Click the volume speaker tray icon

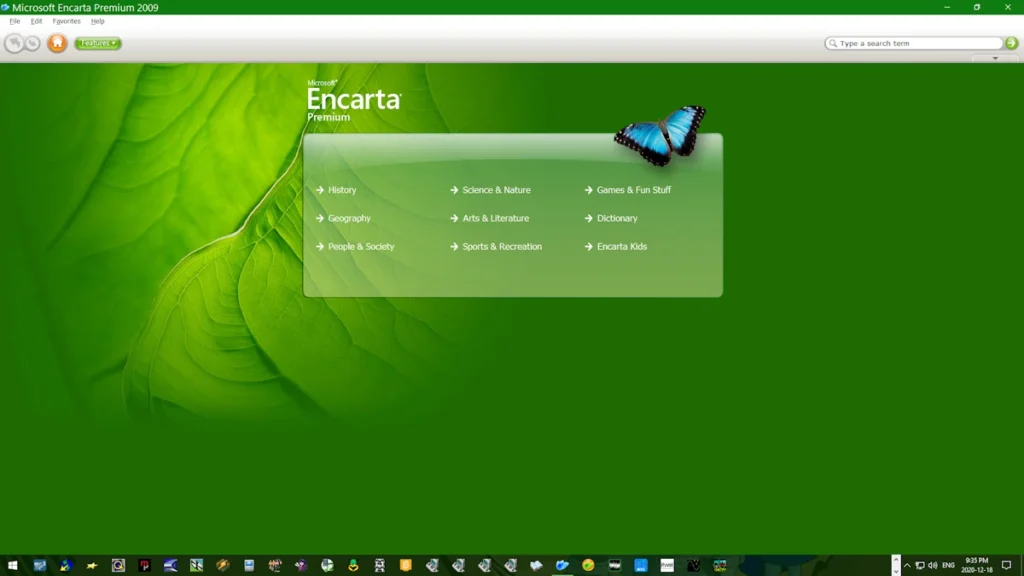(x=933, y=565)
